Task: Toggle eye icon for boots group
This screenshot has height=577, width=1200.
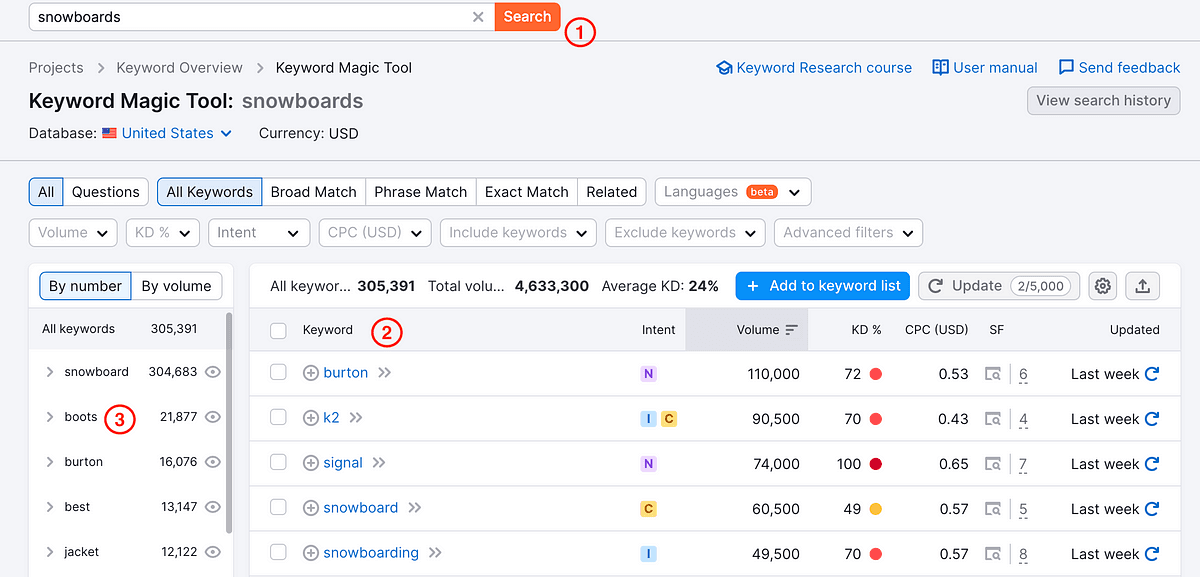Action: (x=212, y=417)
